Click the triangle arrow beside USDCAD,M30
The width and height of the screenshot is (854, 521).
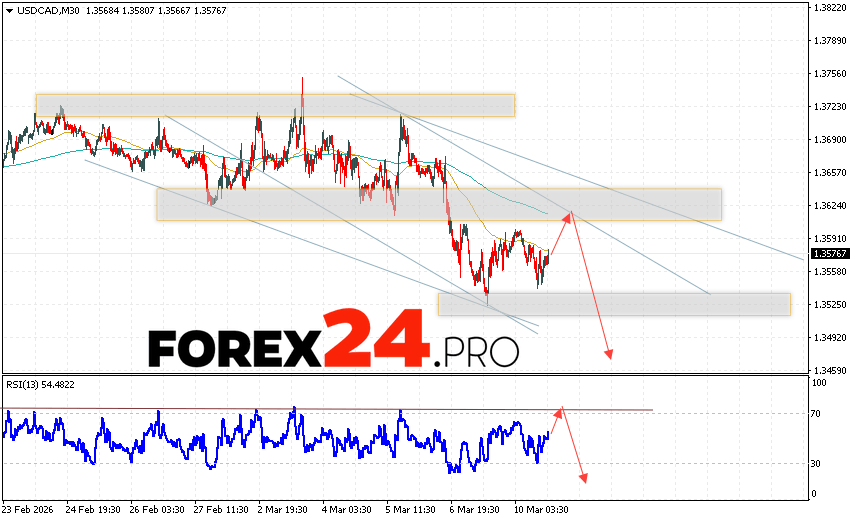pyautogui.click(x=8, y=10)
